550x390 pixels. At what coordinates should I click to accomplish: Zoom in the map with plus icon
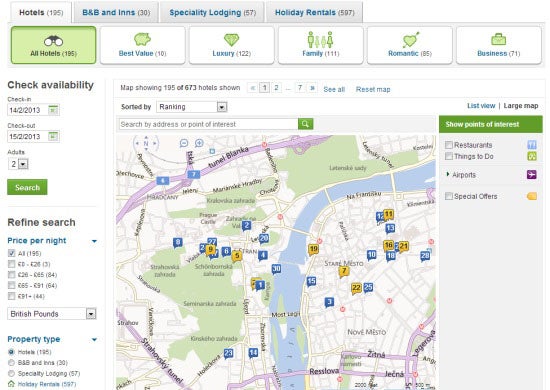coord(199,143)
